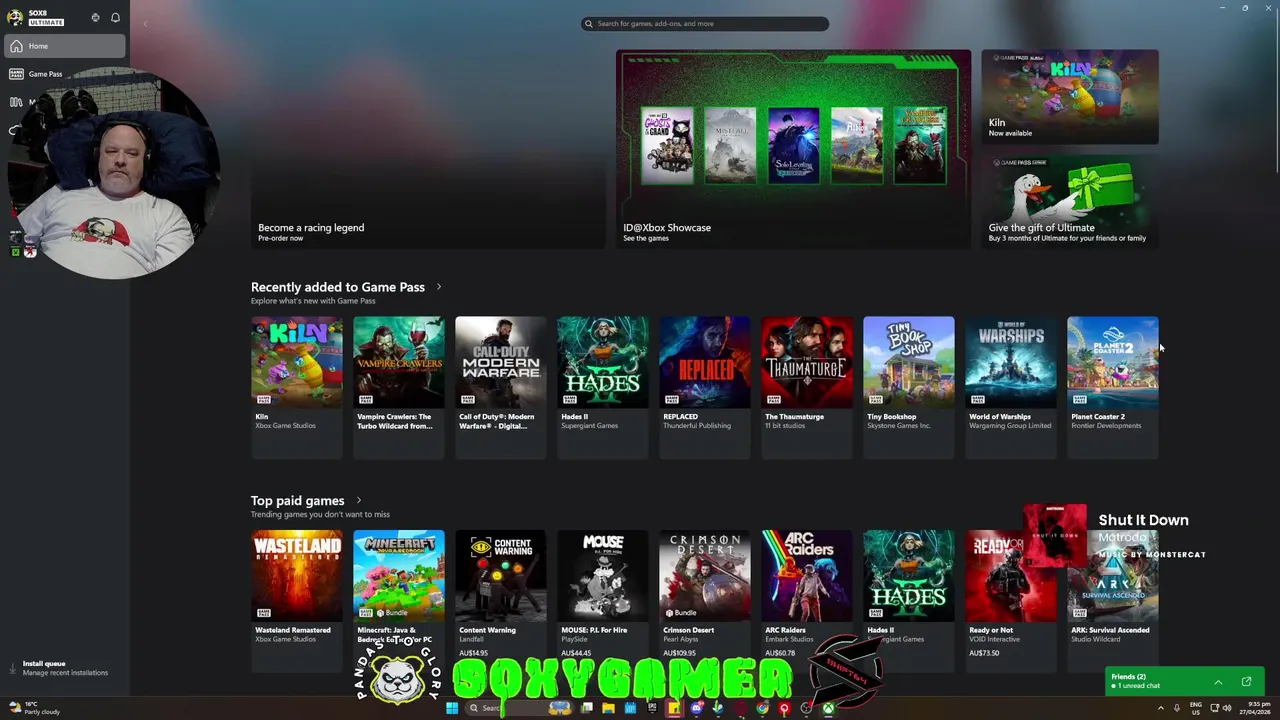Open the notifications bell icon
Image resolution: width=1280 pixels, height=720 pixels.
tap(115, 18)
